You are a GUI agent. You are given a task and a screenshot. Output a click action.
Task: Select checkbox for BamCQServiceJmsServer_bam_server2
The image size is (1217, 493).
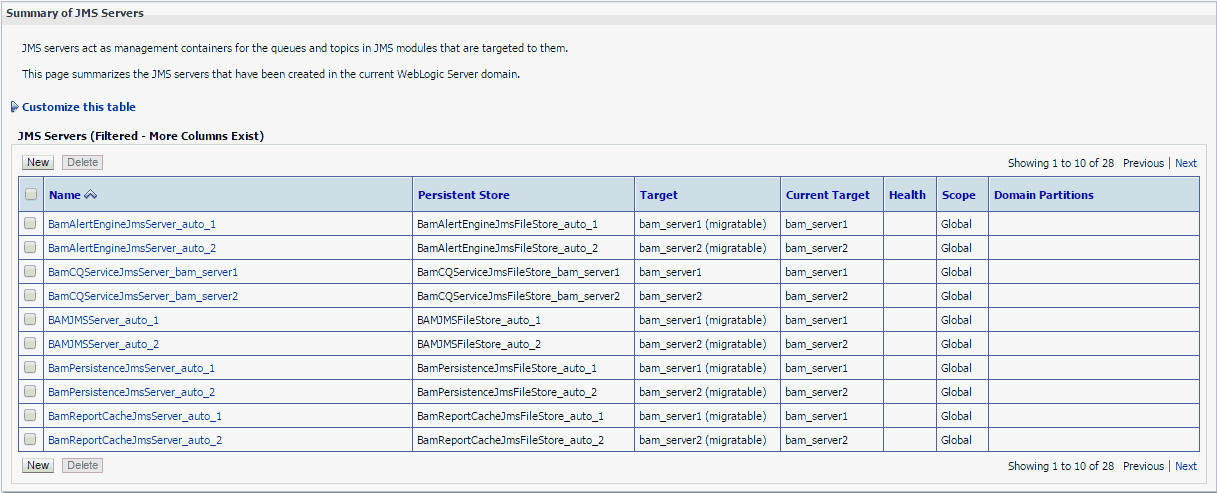(x=31, y=296)
